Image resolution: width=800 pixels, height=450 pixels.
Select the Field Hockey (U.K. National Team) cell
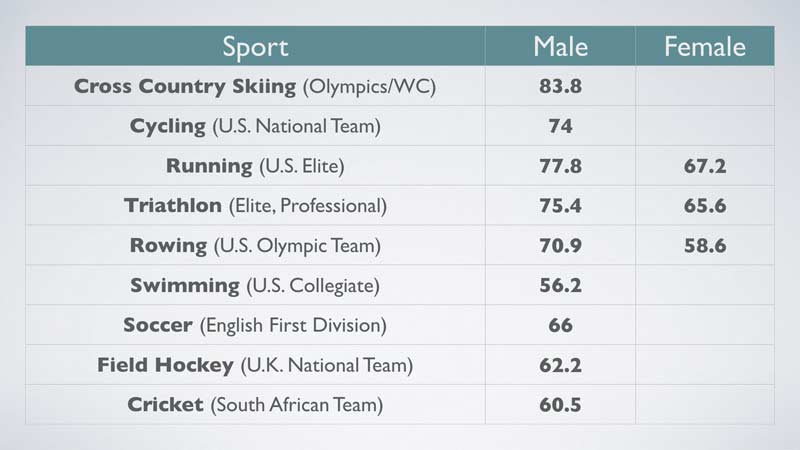tap(255, 365)
